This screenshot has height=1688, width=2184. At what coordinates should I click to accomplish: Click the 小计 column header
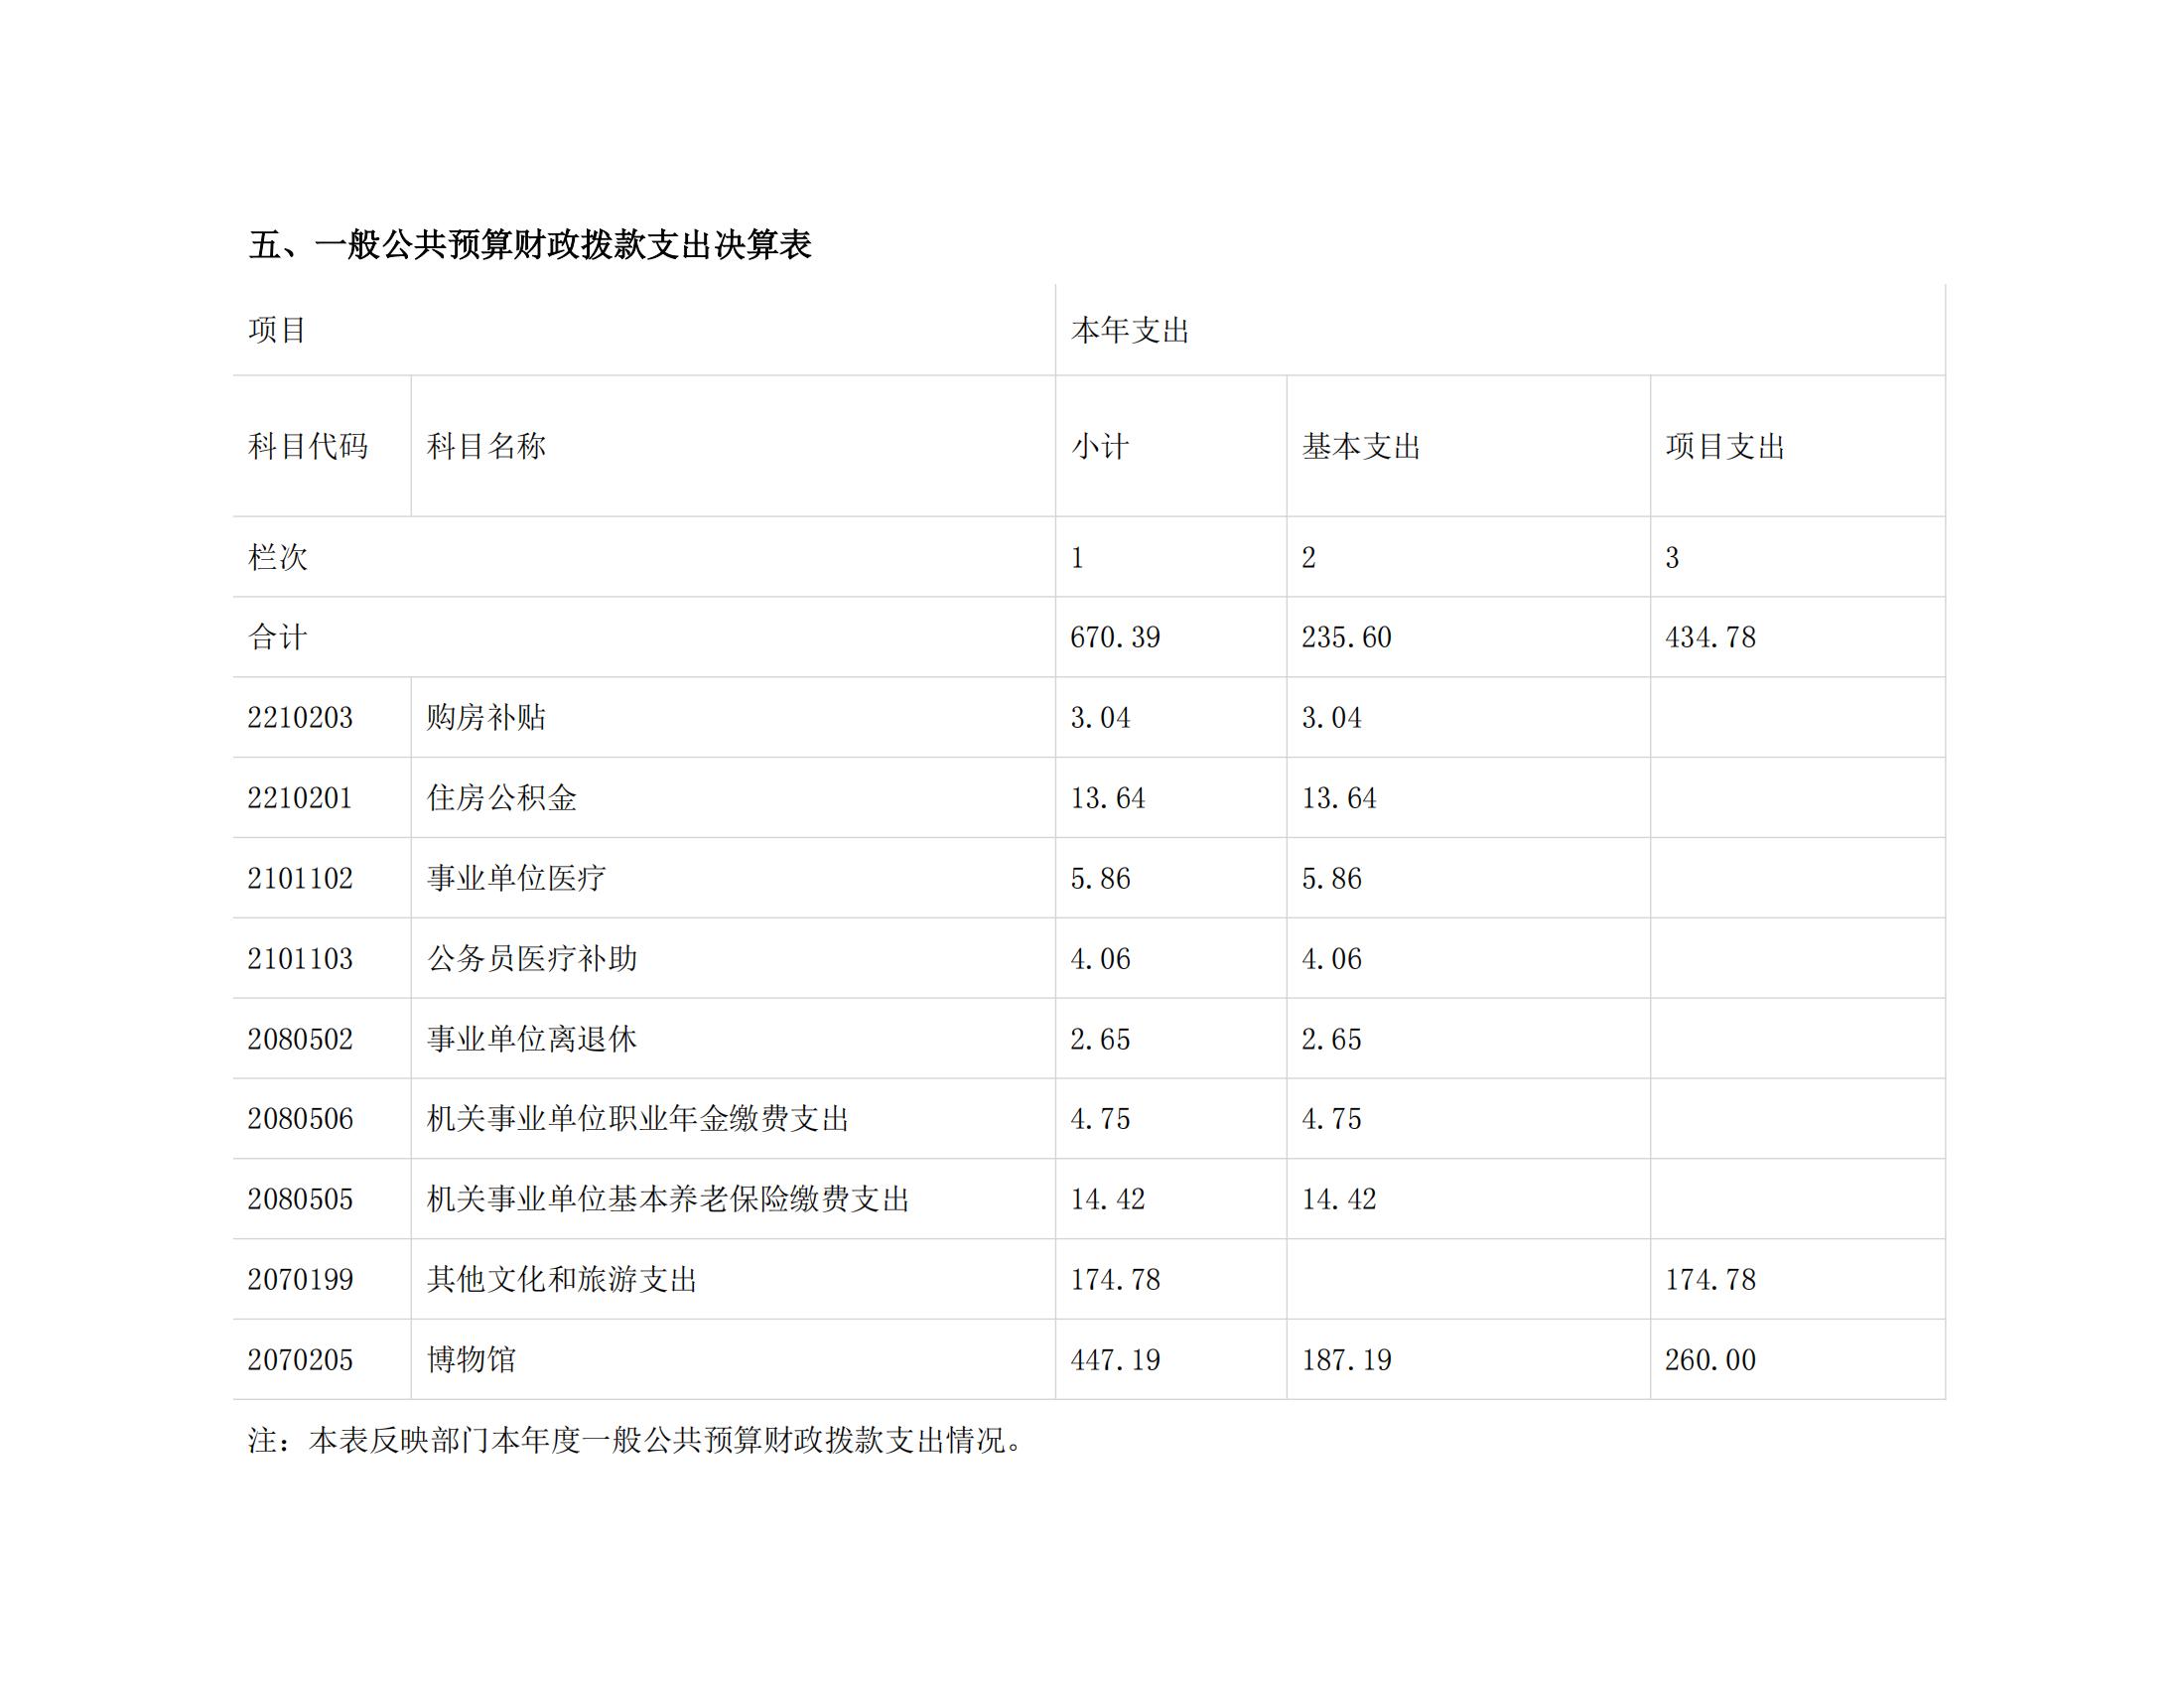(x=1100, y=446)
